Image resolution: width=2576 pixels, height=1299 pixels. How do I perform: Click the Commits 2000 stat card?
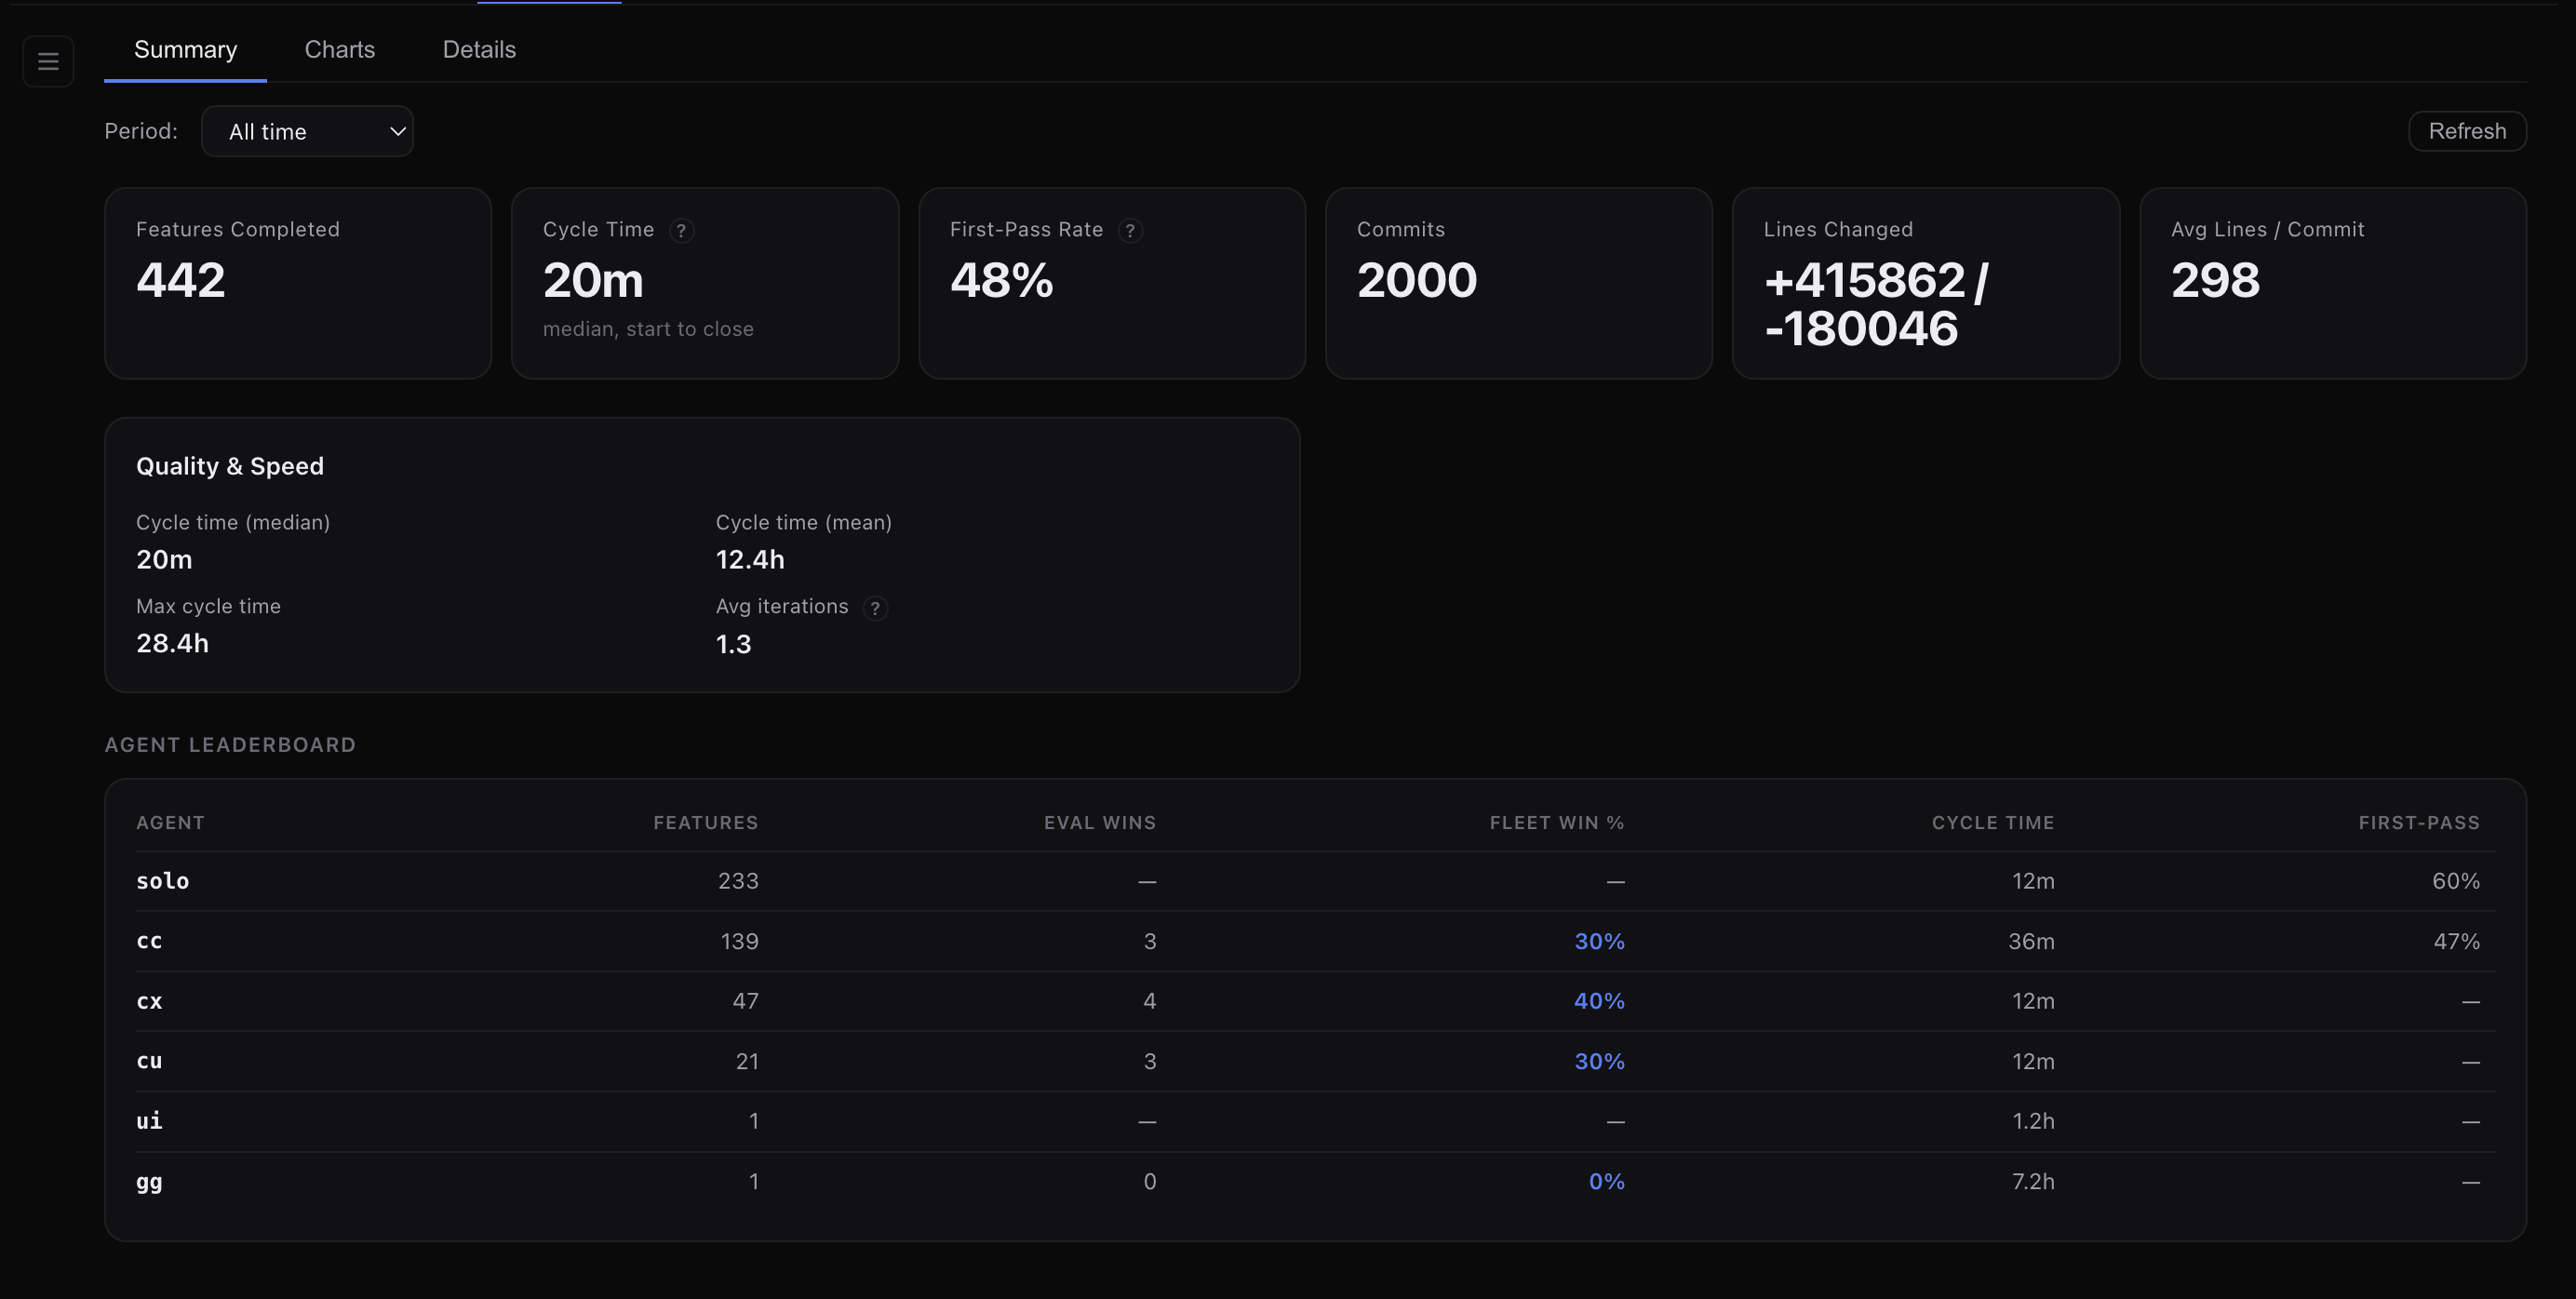point(1517,283)
